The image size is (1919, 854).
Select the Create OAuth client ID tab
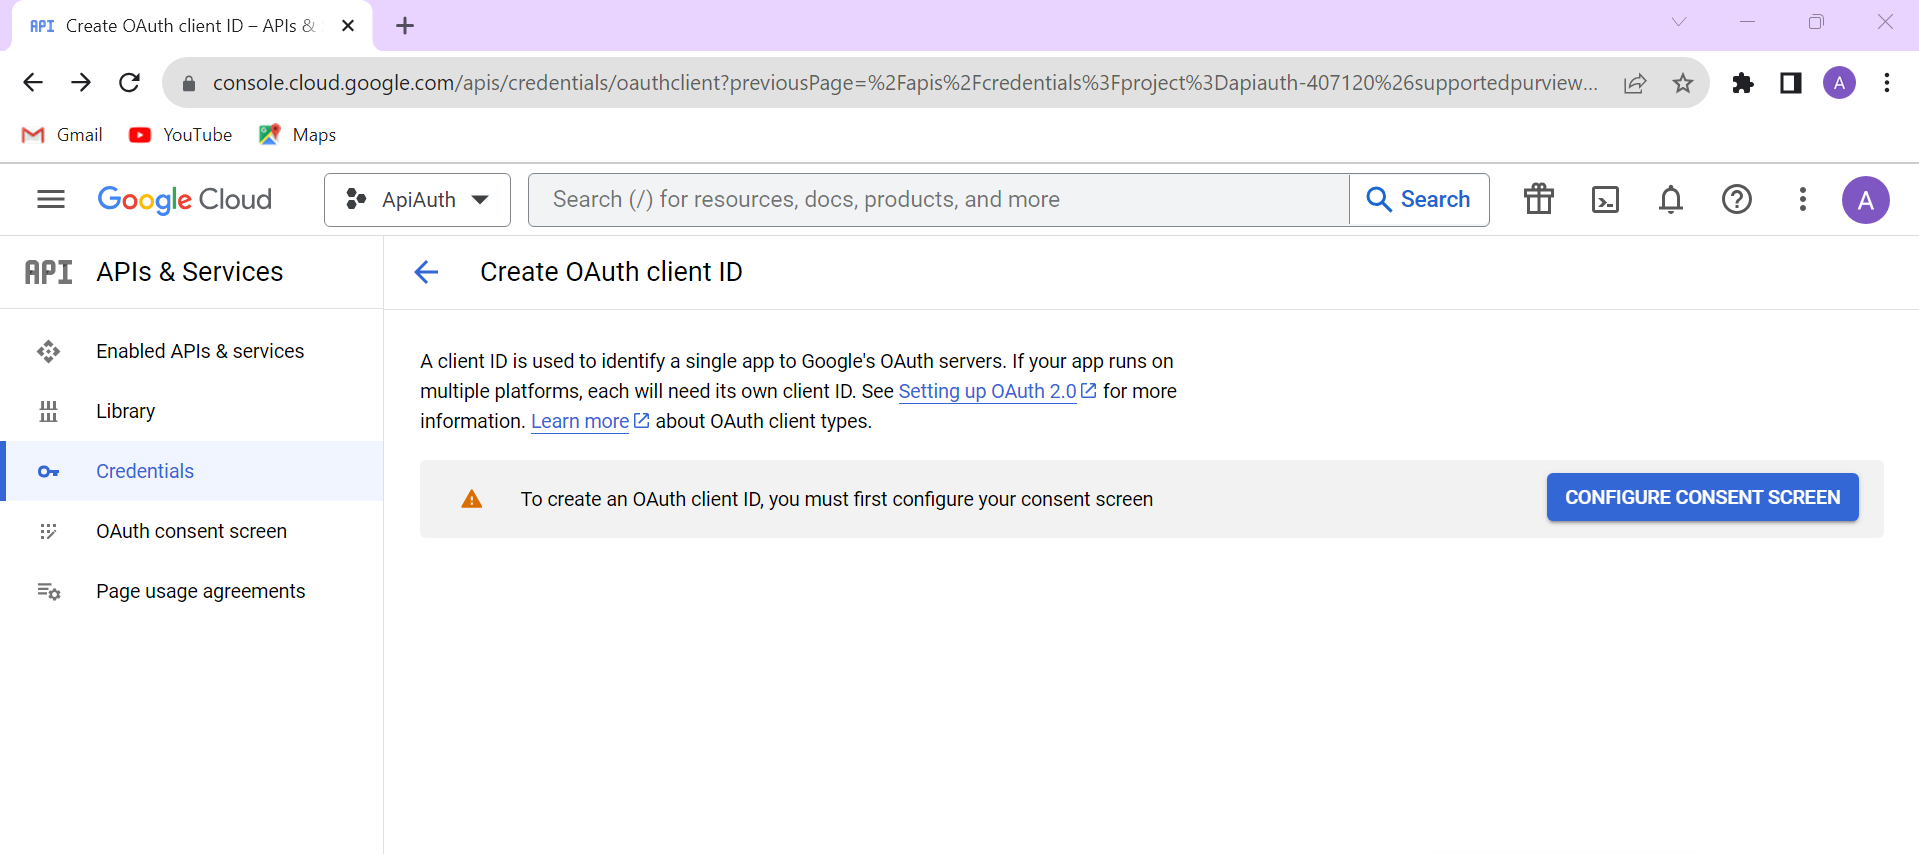191,26
